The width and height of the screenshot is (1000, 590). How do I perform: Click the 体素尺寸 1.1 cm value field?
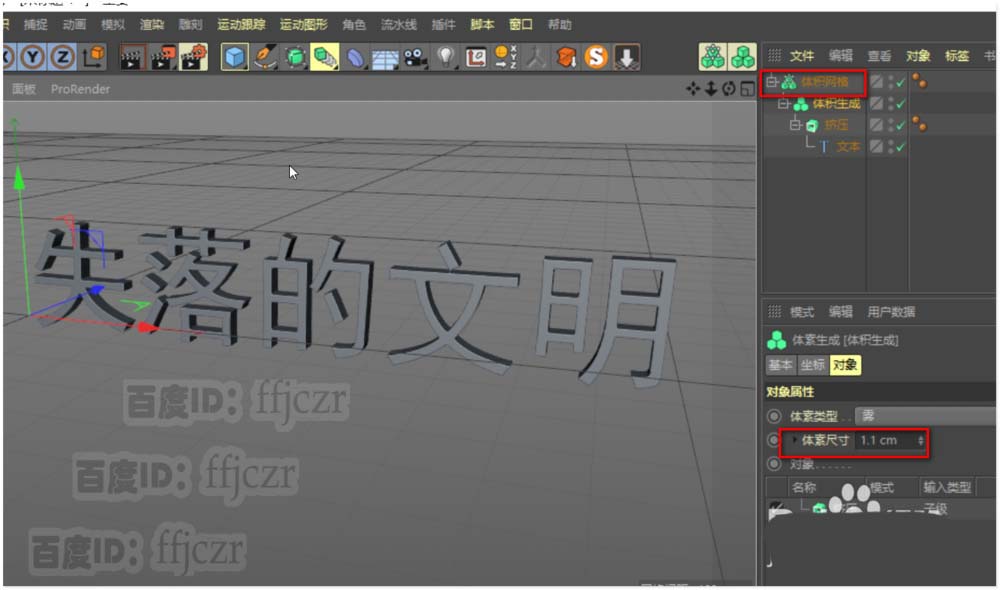[x=884, y=440]
